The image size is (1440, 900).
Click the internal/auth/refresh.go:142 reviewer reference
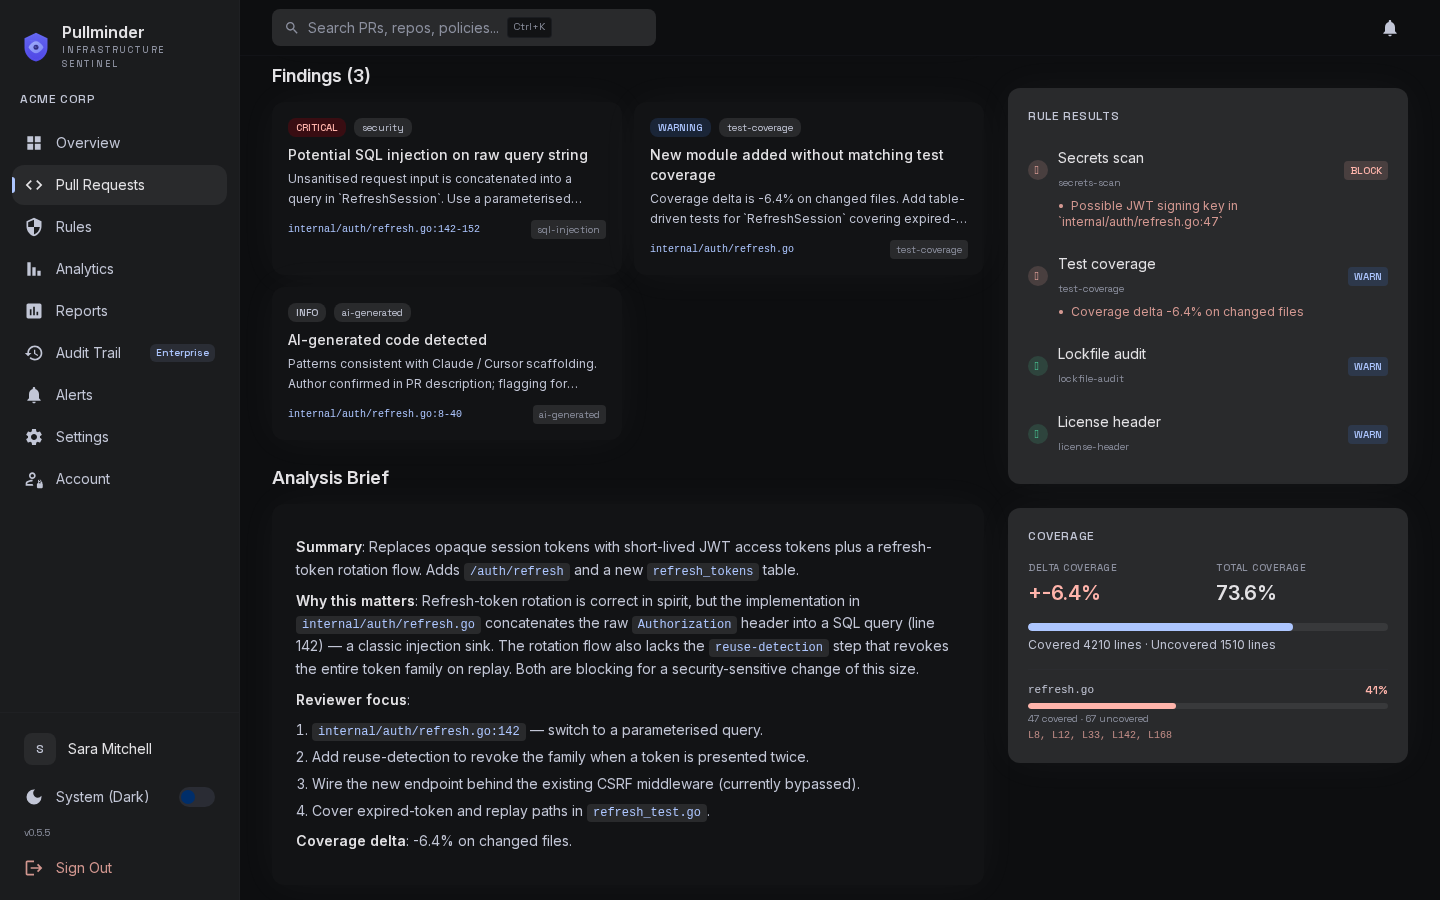419,731
